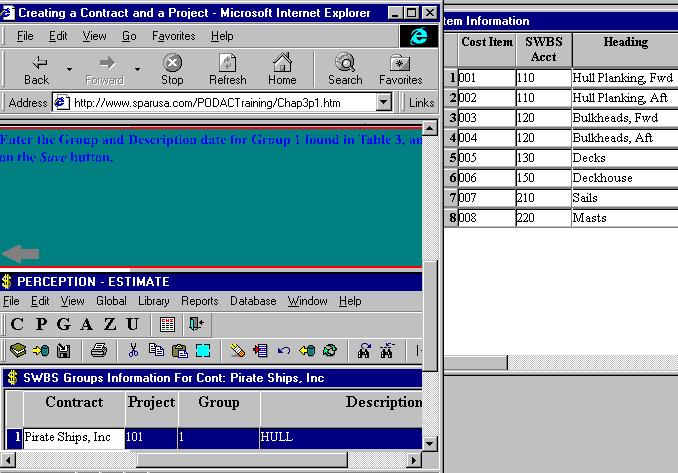Go to Home page in Internet Explorer
Viewport: 678px width, 473px height.
(282, 70)
